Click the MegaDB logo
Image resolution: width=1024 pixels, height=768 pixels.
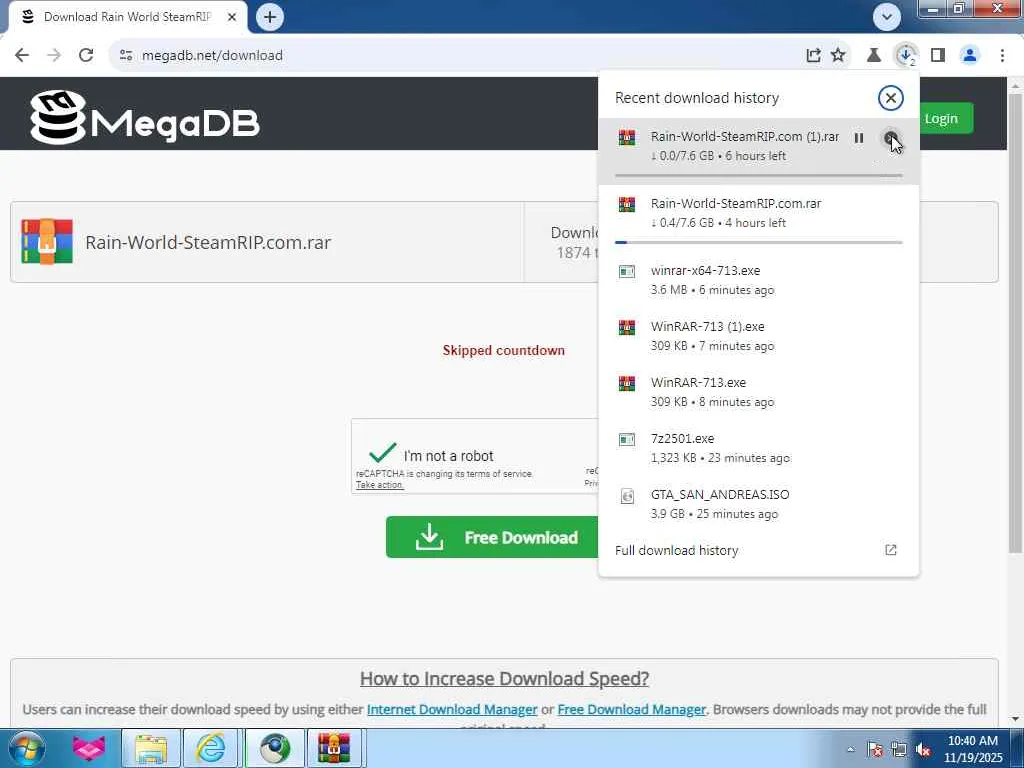(x=145, y=118)
